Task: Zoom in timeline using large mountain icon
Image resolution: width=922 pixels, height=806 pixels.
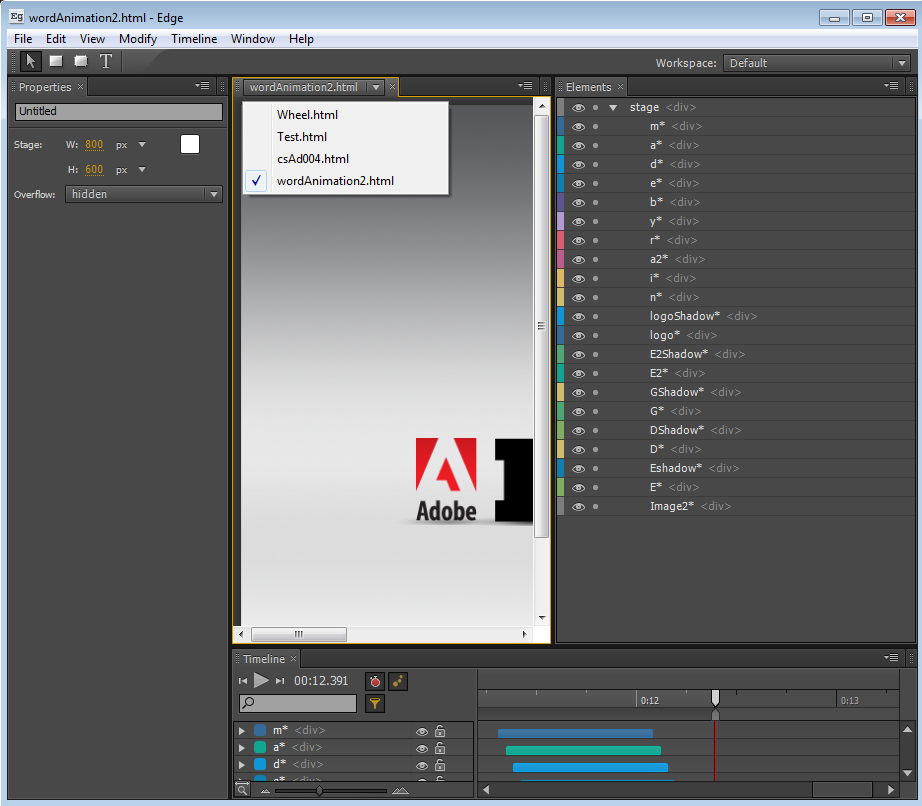Action: click(400, 791)
